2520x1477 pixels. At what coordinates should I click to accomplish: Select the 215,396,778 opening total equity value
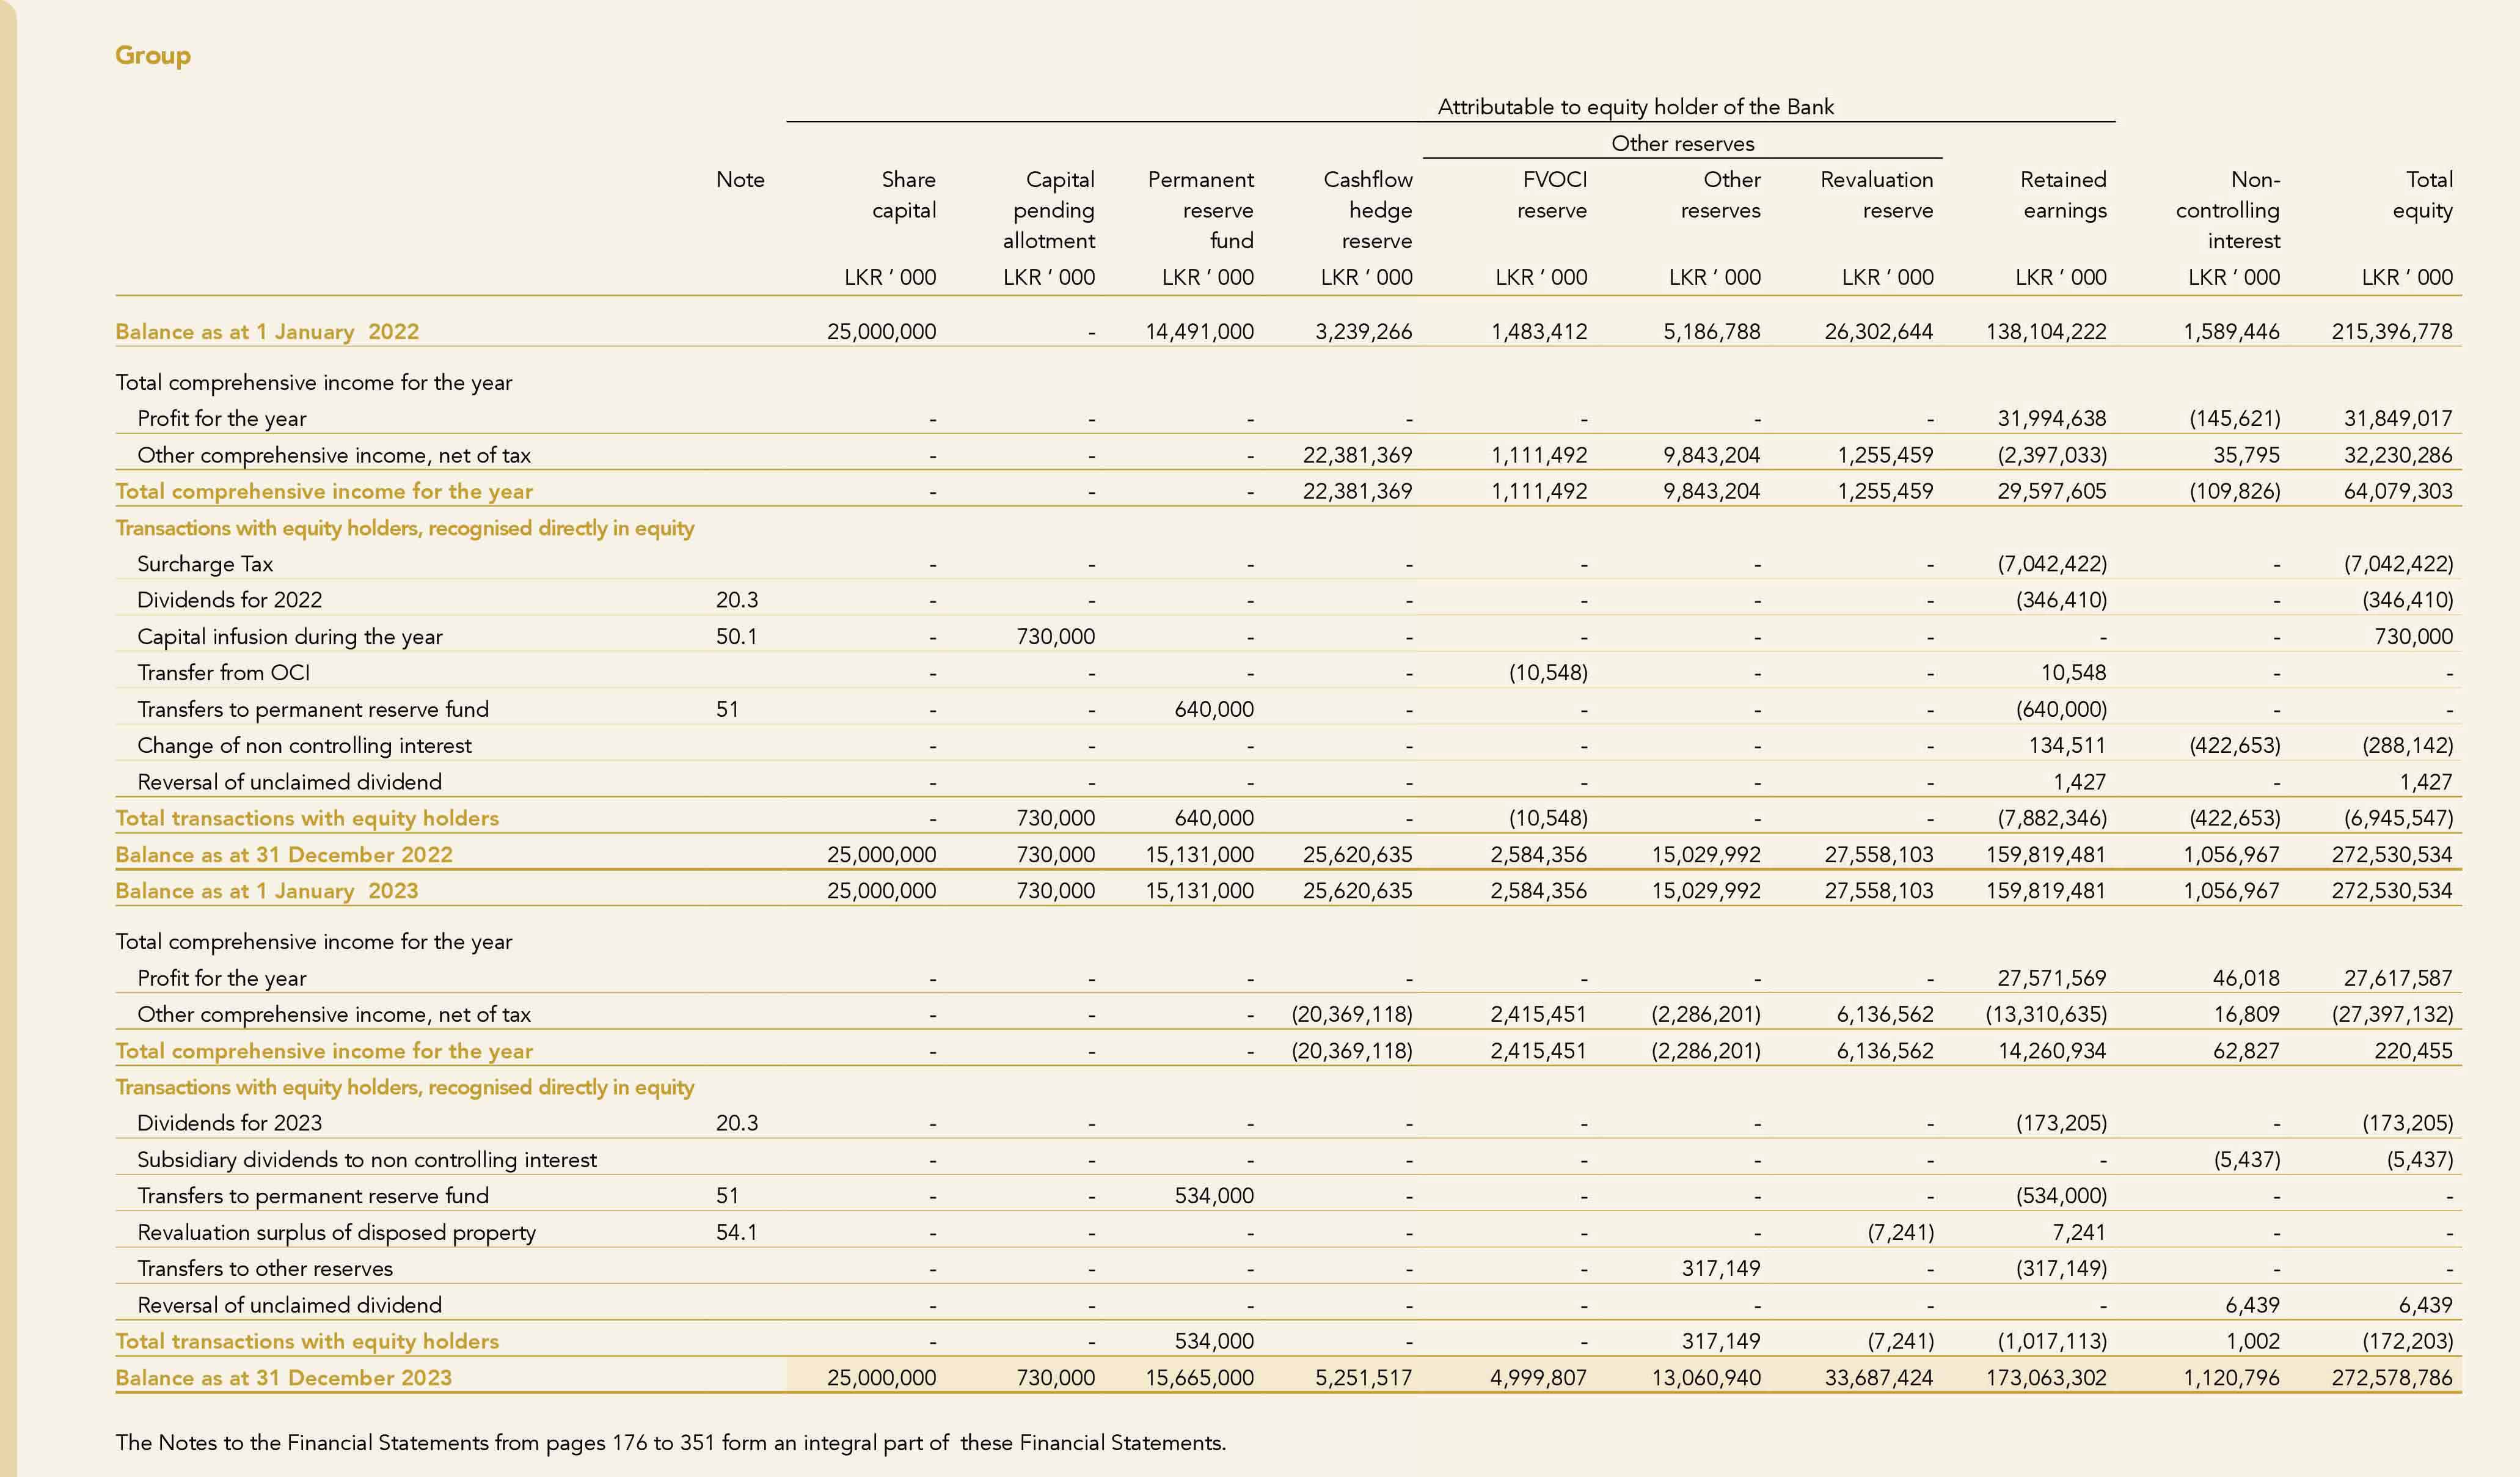click(2391, 332)
